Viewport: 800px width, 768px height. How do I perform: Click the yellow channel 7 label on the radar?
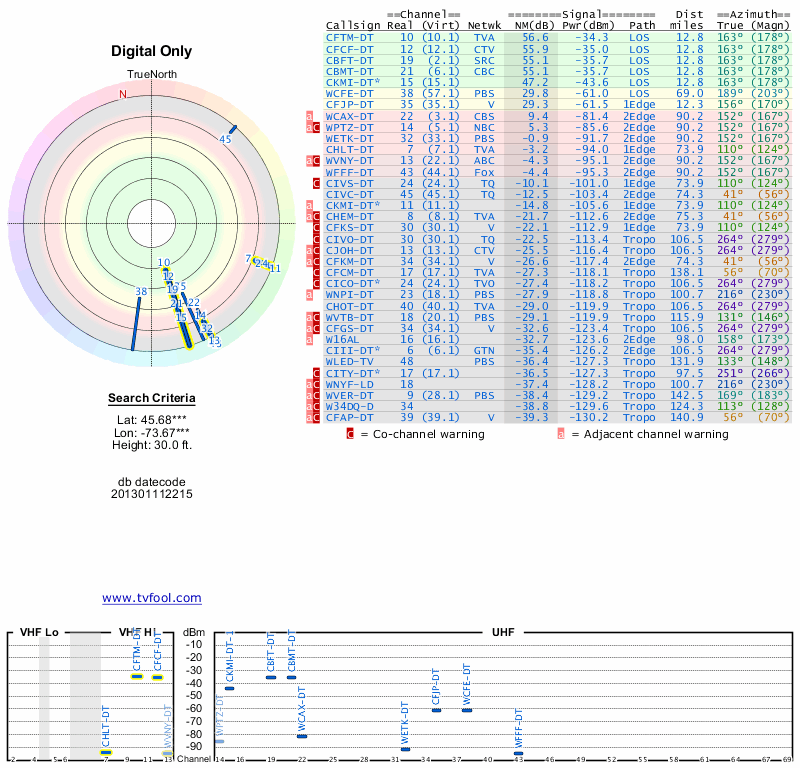248,259
